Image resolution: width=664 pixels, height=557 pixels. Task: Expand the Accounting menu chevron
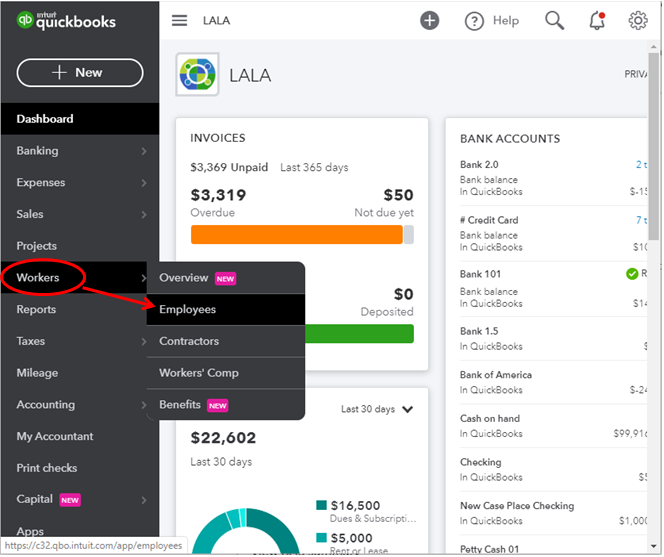pyautogui.click(x=144, y=405)
